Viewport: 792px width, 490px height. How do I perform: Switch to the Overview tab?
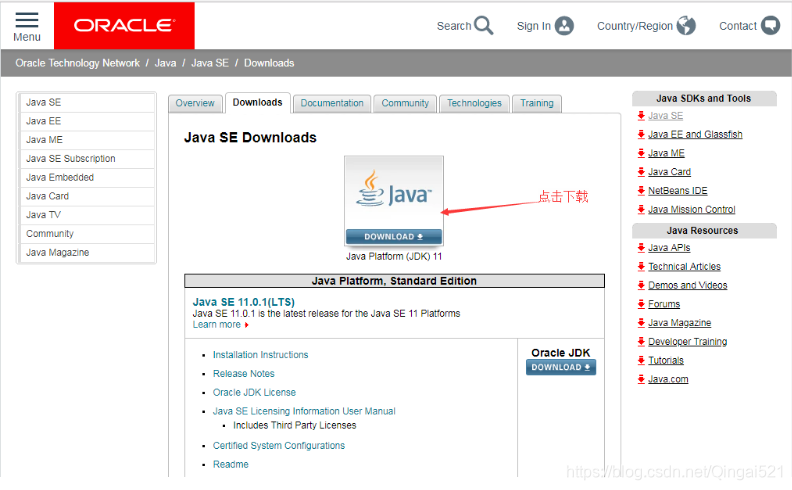pos(195,103)
